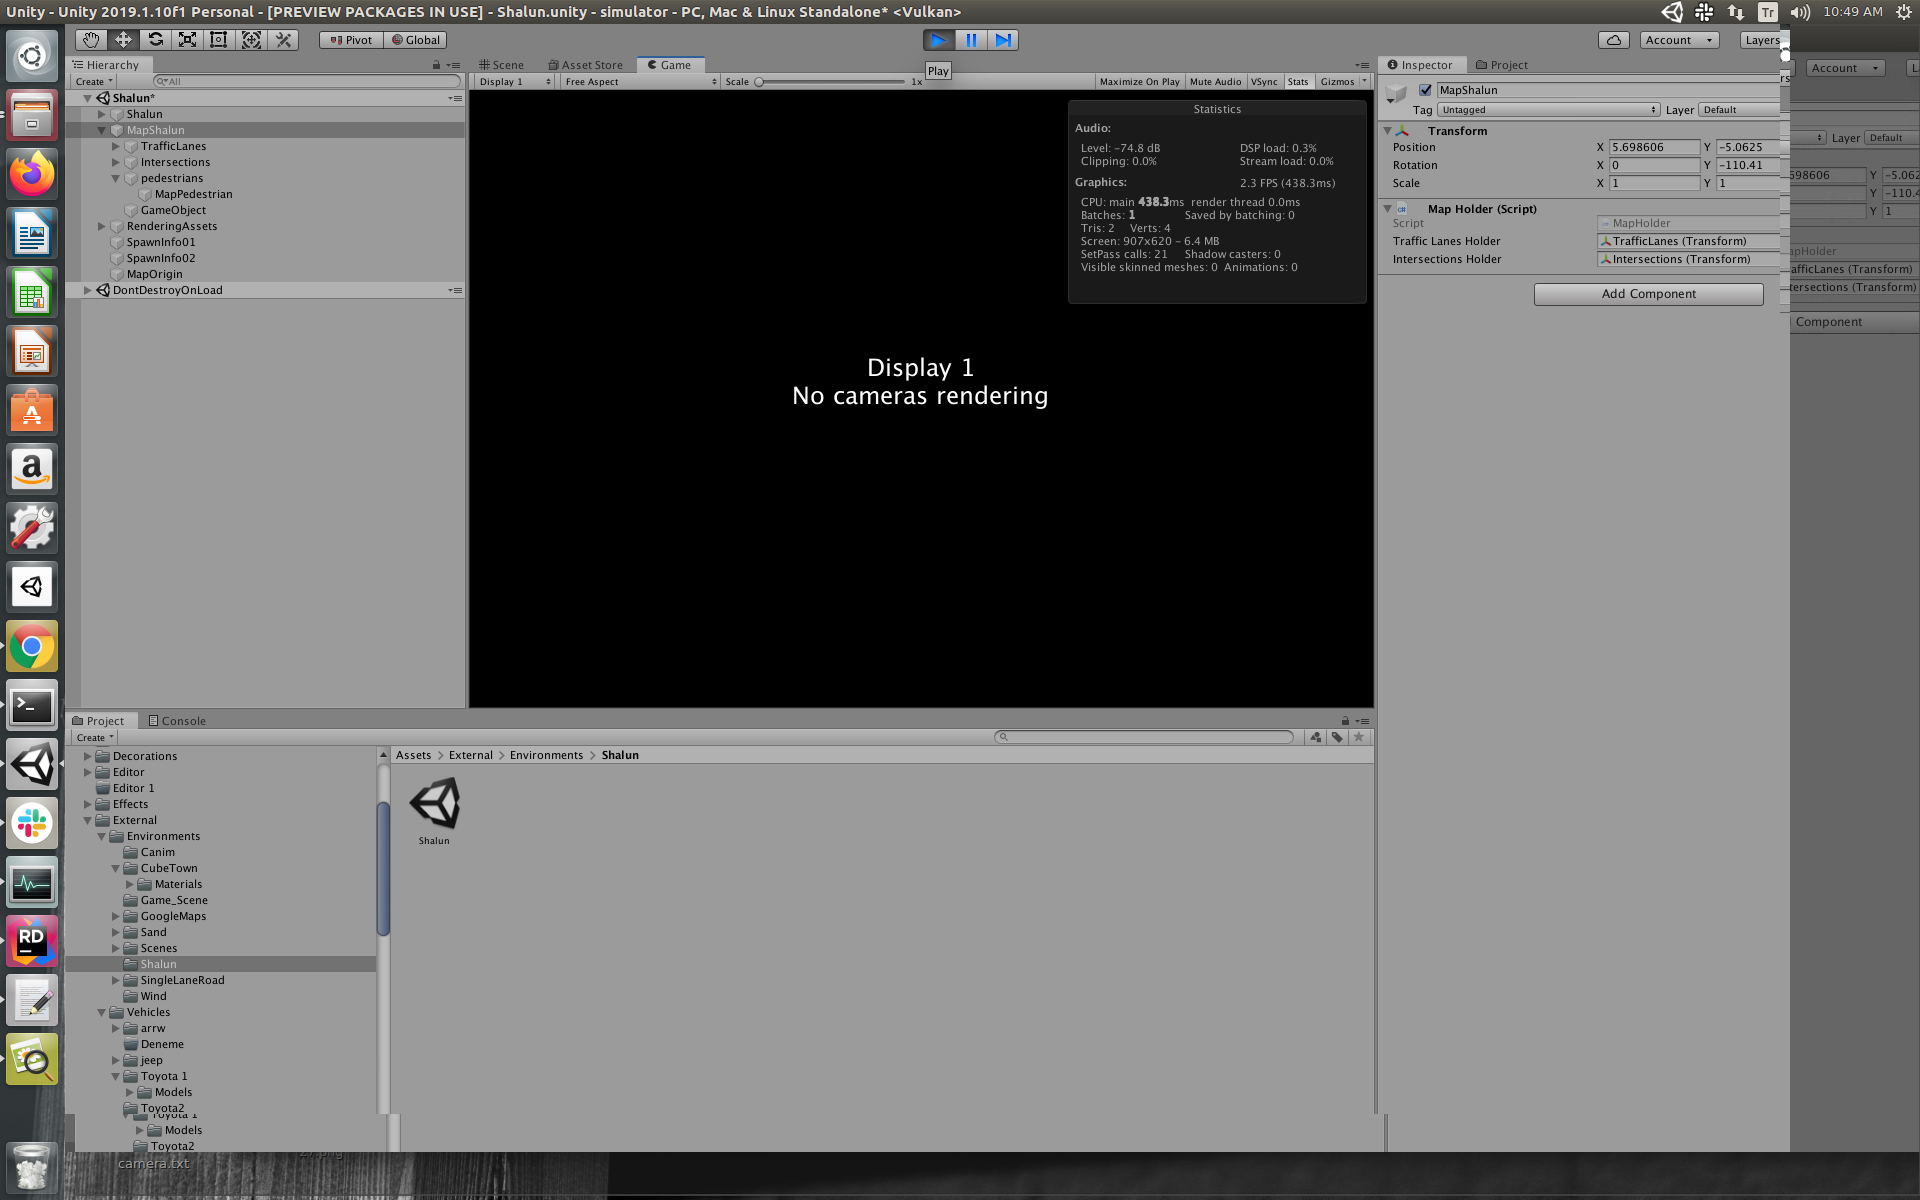Image resolution: width=1920 pixels, height=1200 pixels.
Task: Launch Chrome from the dock
Action: click(x=32, y=646)
